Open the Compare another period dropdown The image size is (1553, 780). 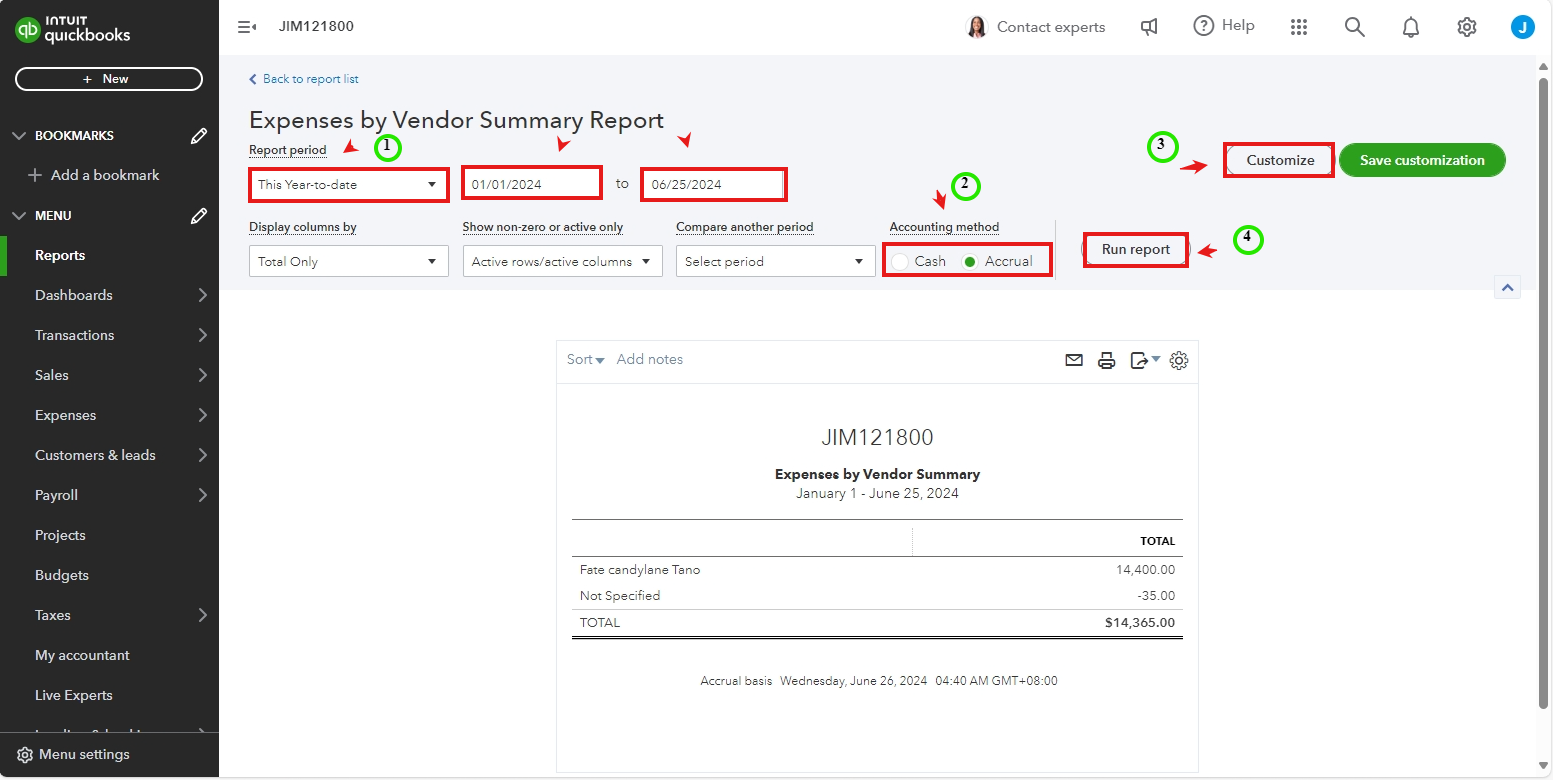(x=774, y=262)
